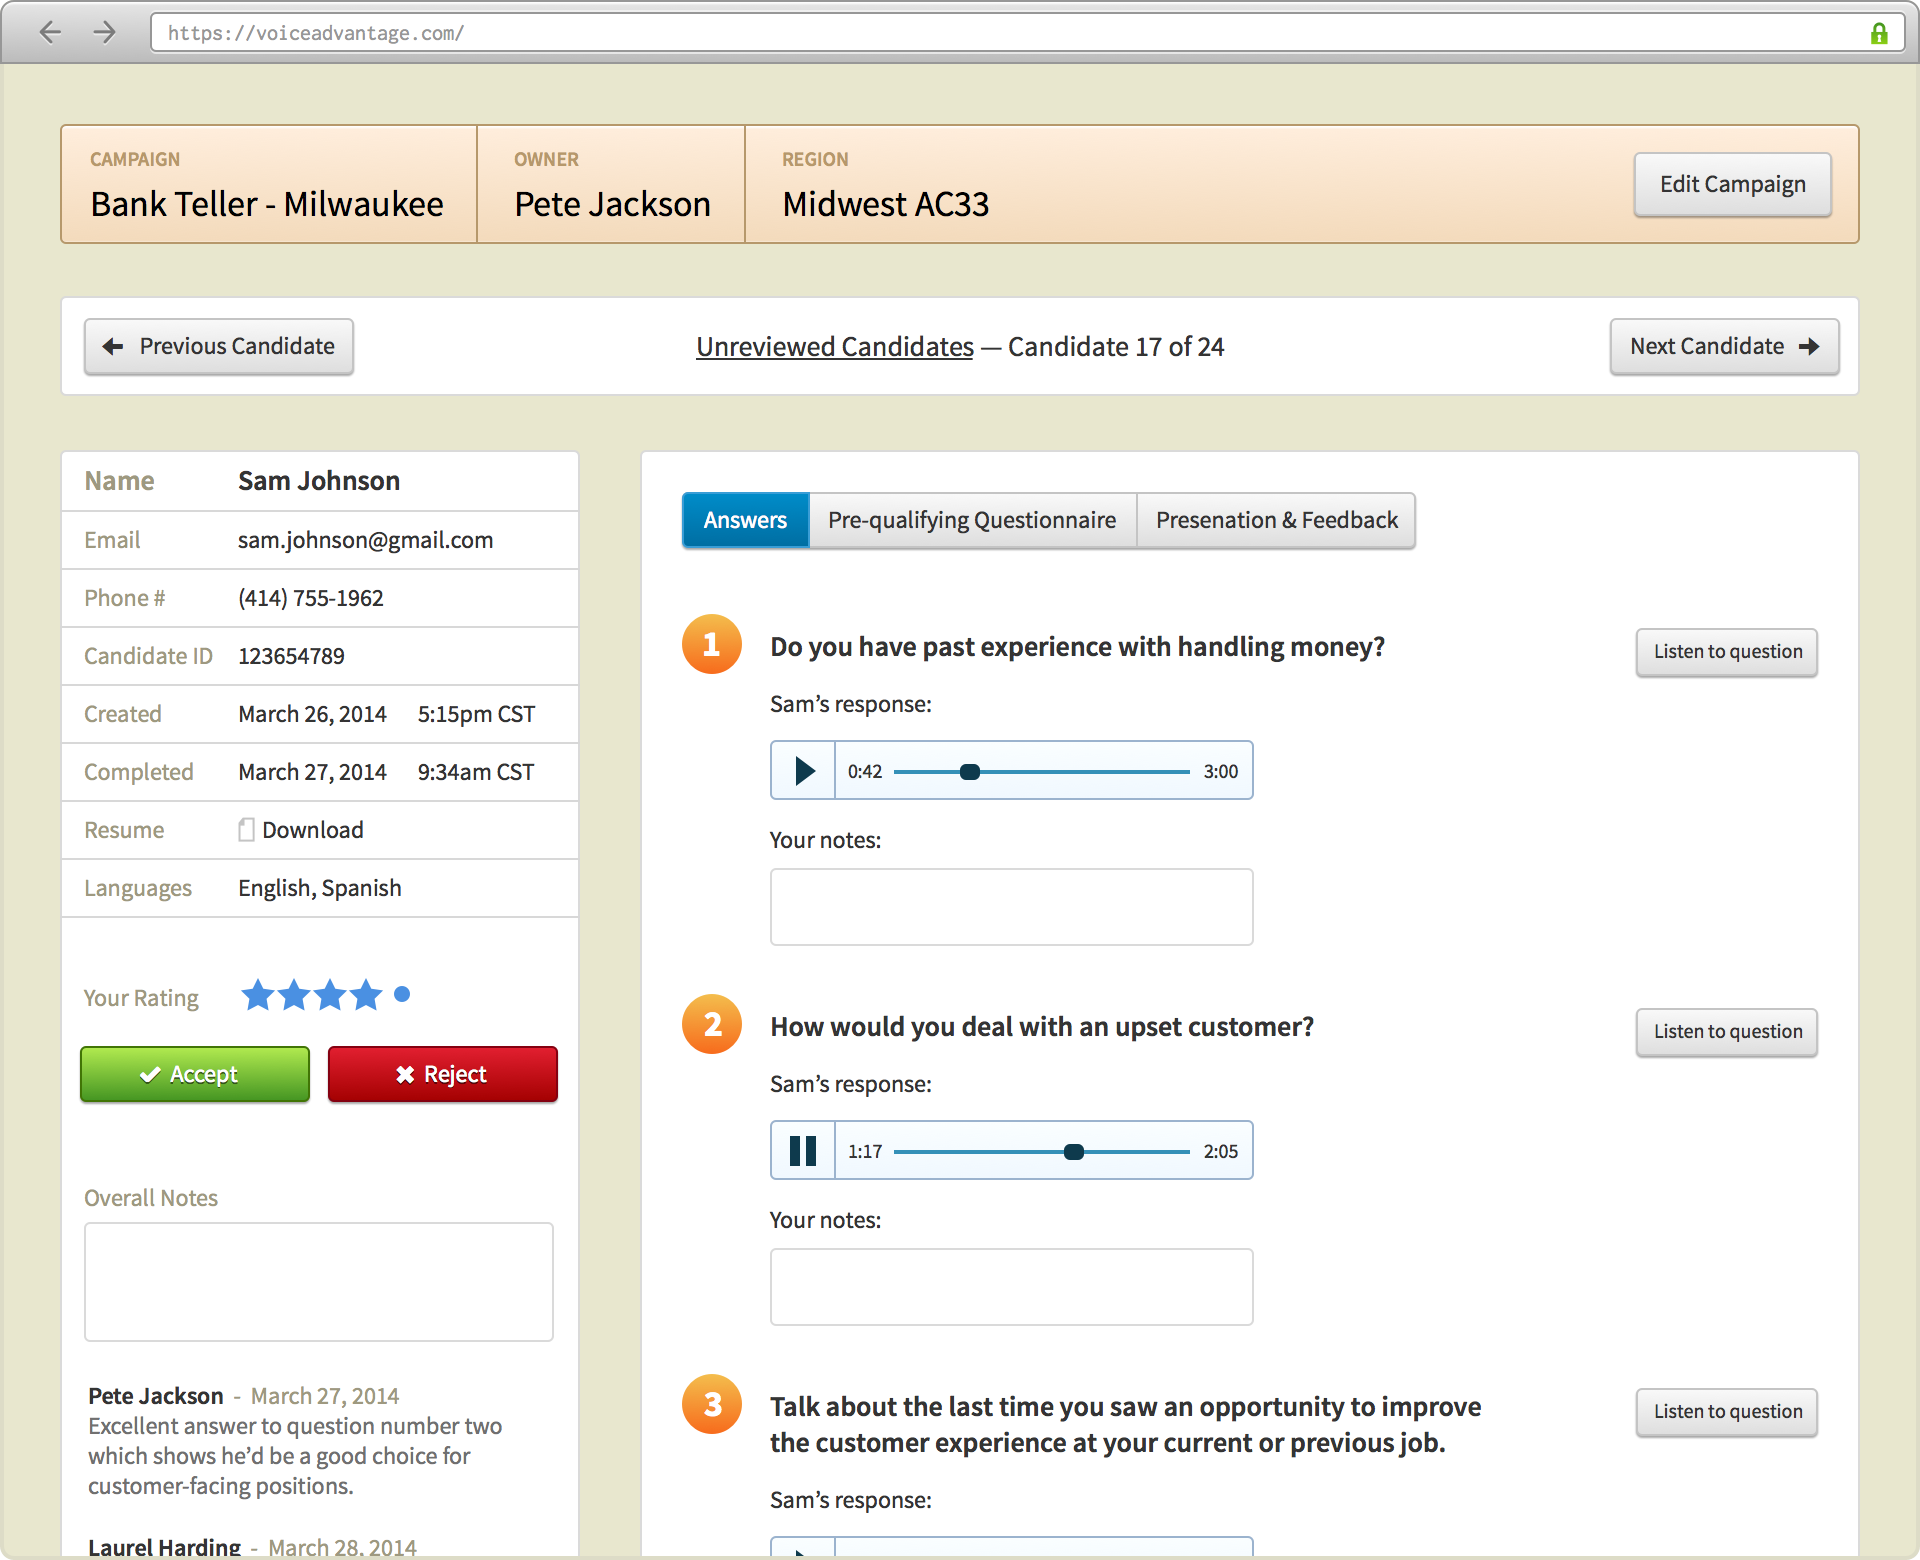
Task: Go to Next Candidate
Action: click(1724, 347)
